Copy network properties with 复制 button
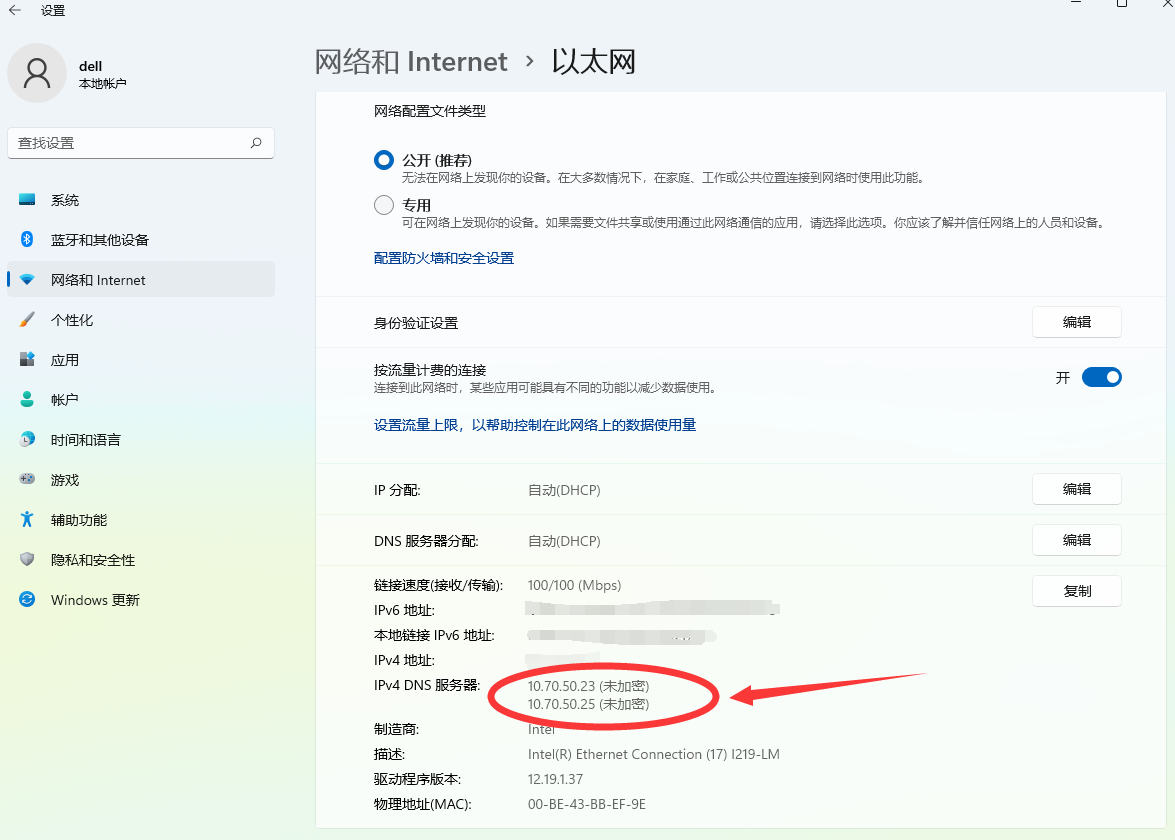The width and height of the screenshot is (1175, 840). (x=1076, y=591)
